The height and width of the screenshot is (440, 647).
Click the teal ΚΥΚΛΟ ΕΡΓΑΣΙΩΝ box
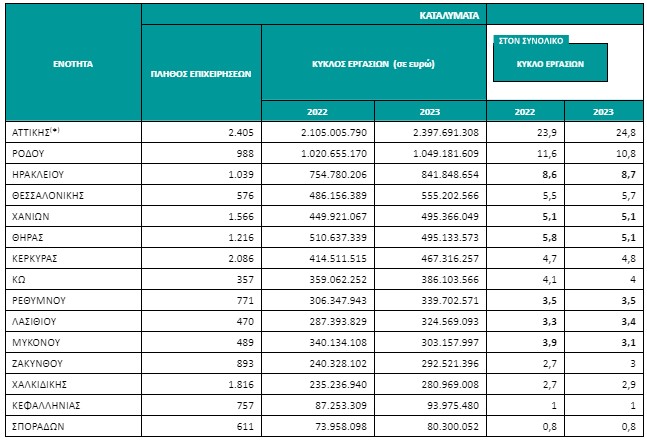click(549, 60)
